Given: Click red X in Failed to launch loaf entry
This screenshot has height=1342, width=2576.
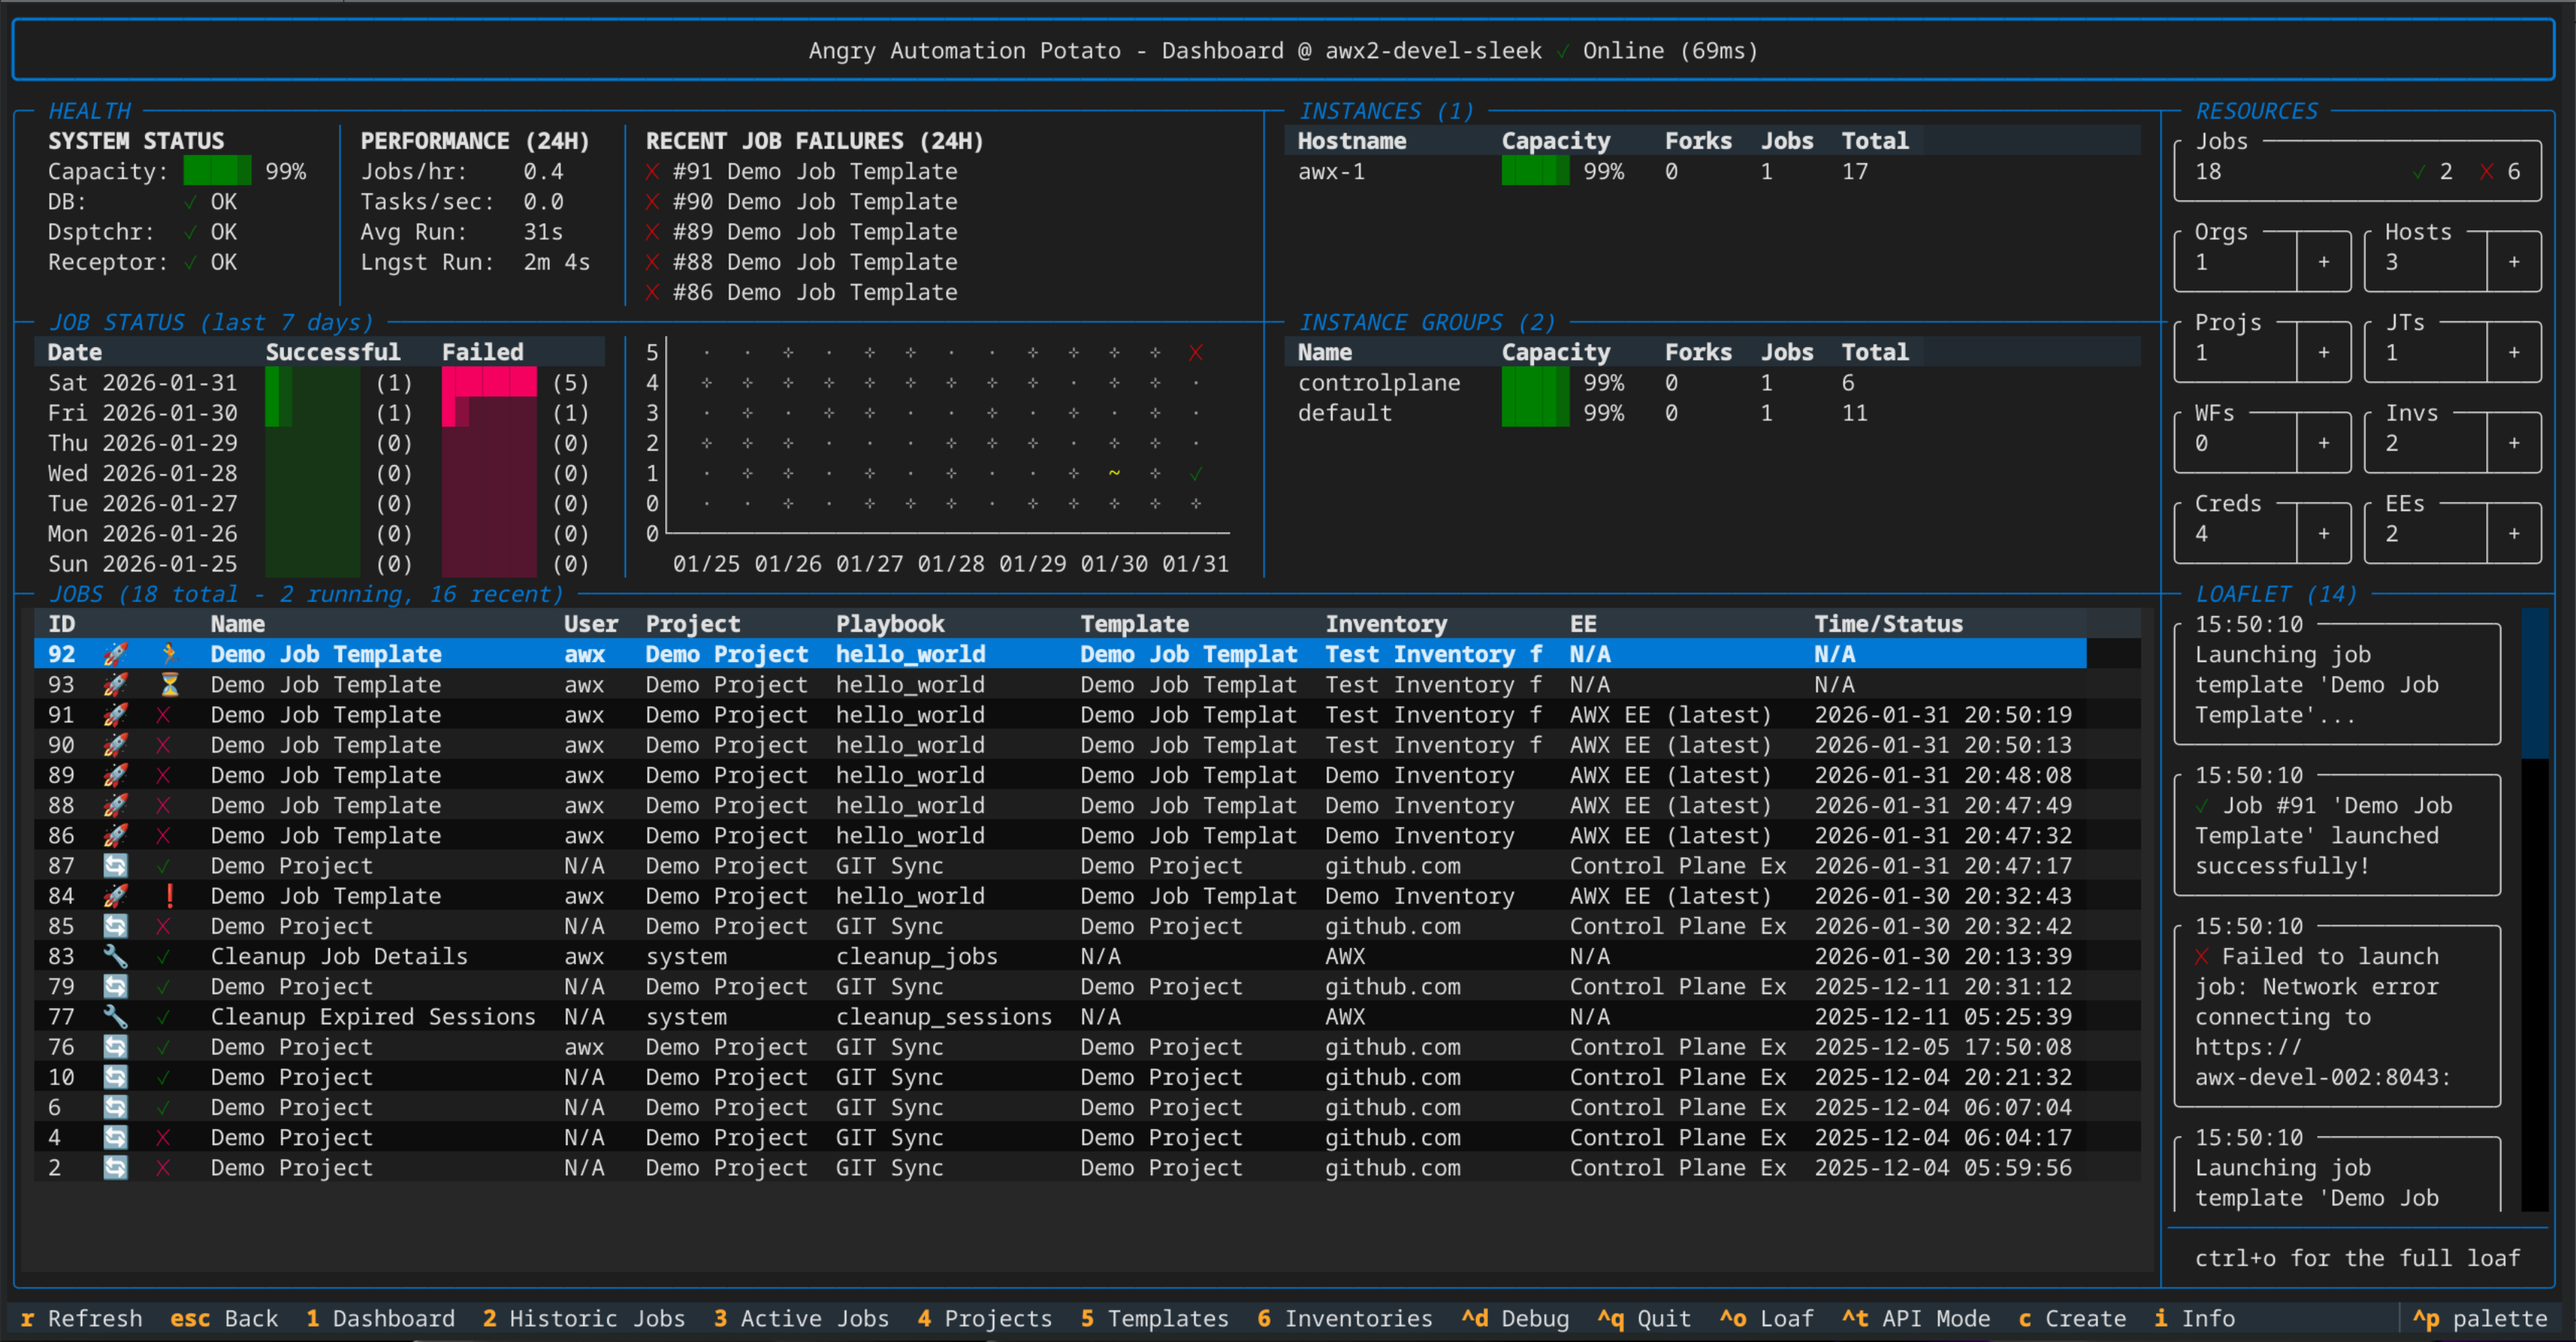Looking at the screenshot, I should [x=2201, y=957].
